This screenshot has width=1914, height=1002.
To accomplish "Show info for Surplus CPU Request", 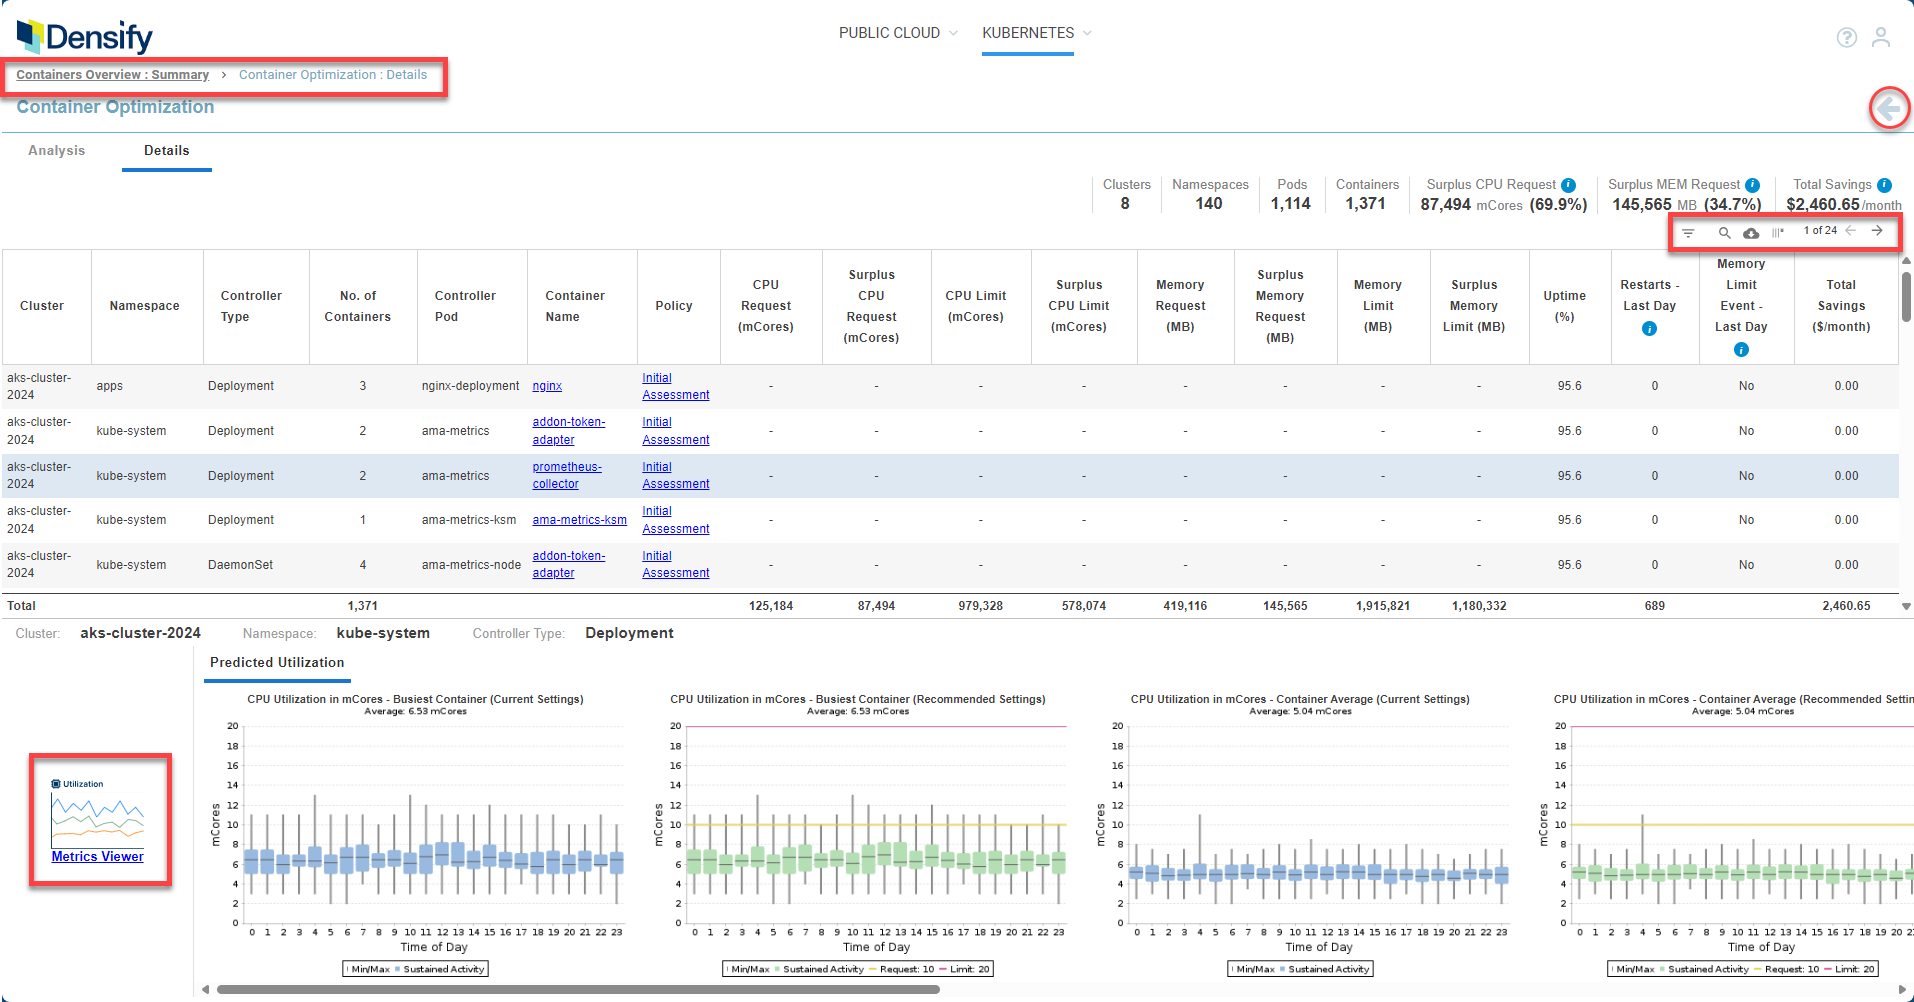I will pos(1568,185).
